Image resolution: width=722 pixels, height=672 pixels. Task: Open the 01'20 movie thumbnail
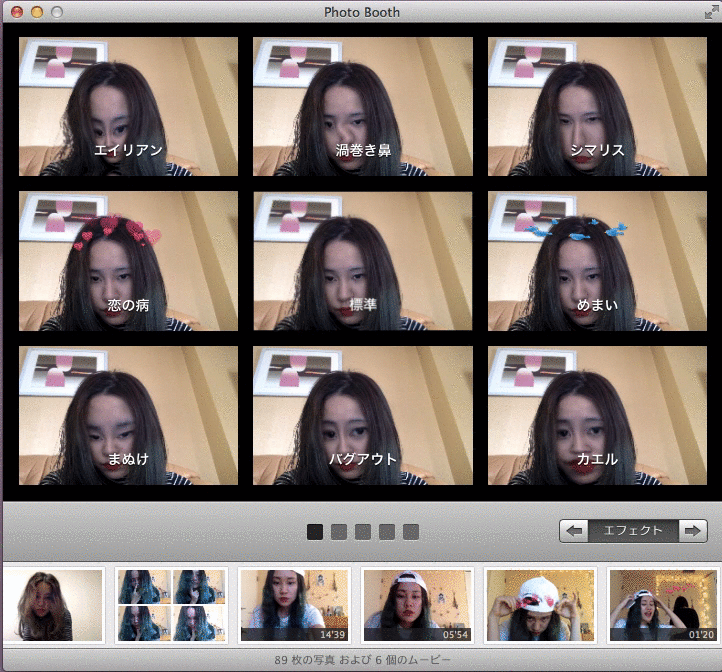(x=663, y=605)
